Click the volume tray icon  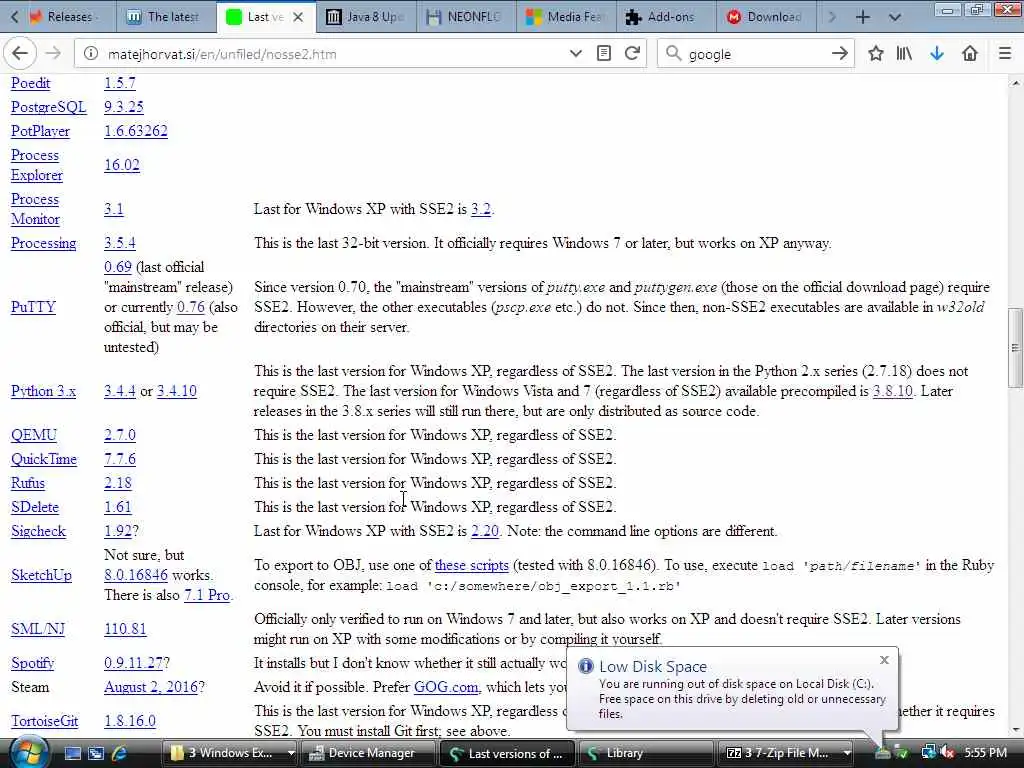click(947, 753)
